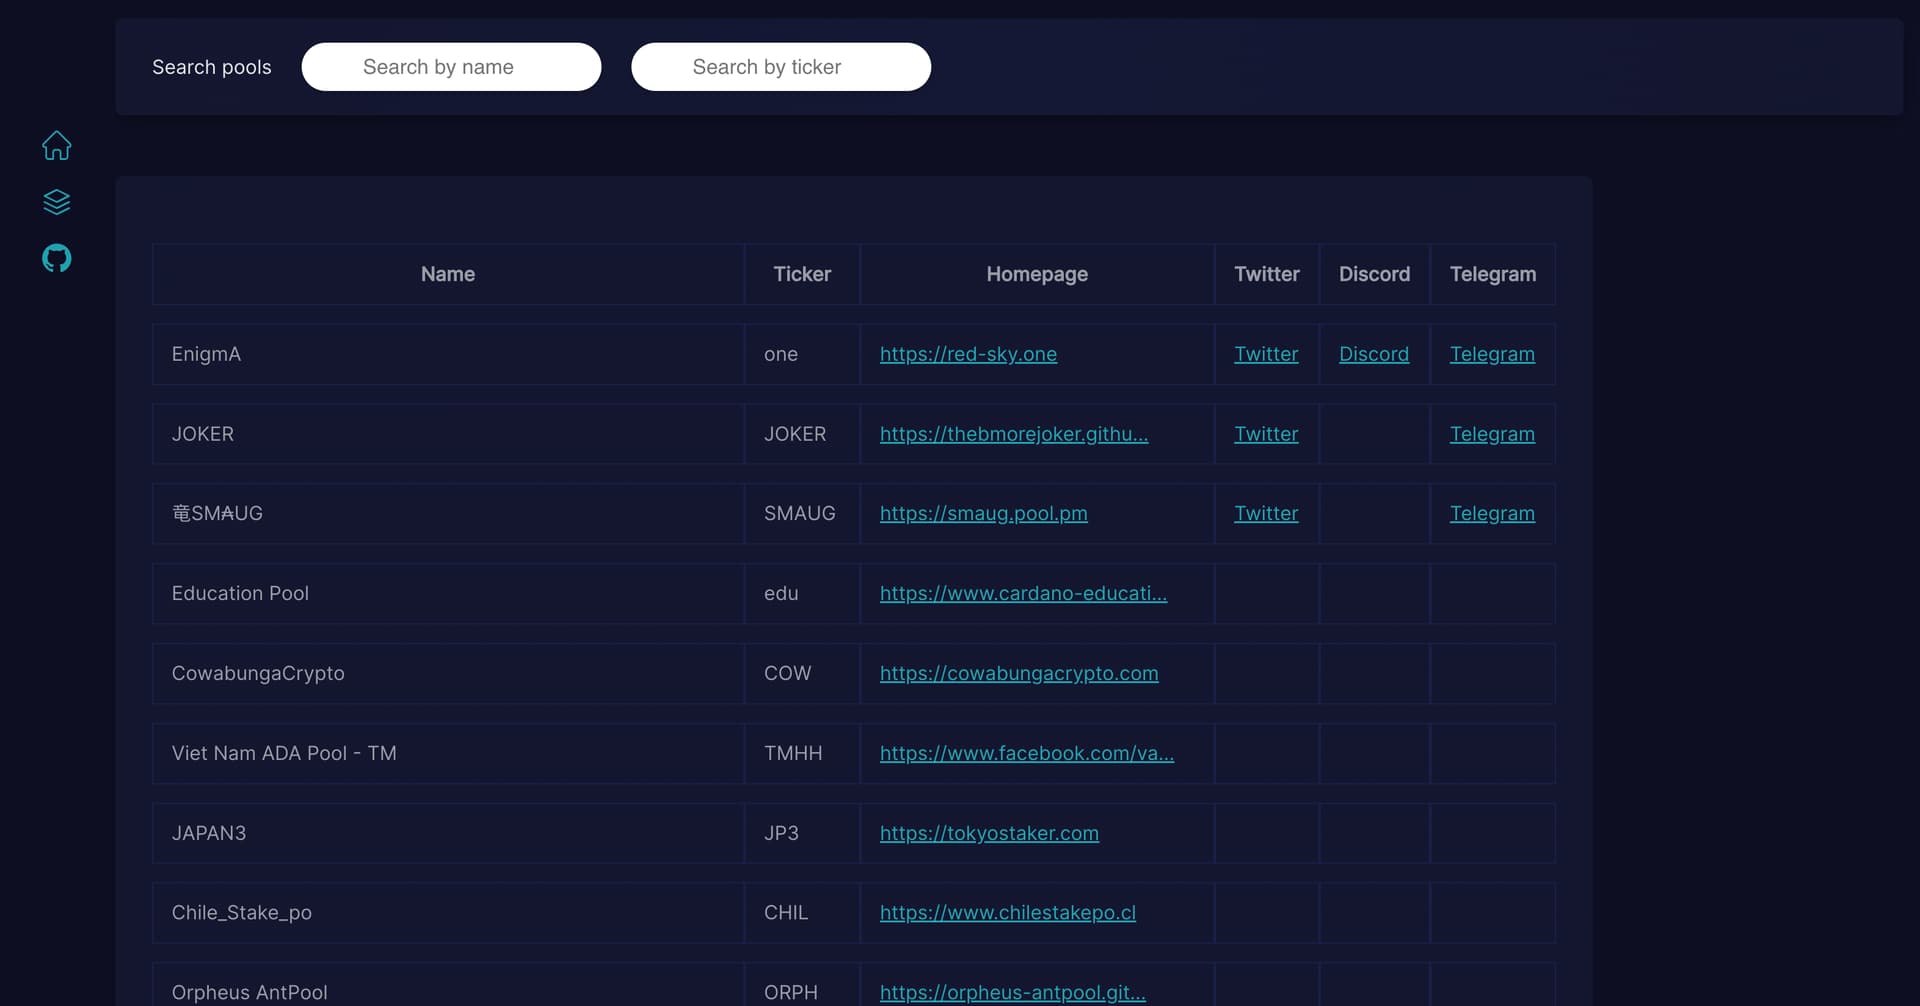The height and width of the screenshot is (1006, 1920).
Task: Visit tokyostaker.com for JAPAN3
Action: pyautogui.click(x=988, y=833)
